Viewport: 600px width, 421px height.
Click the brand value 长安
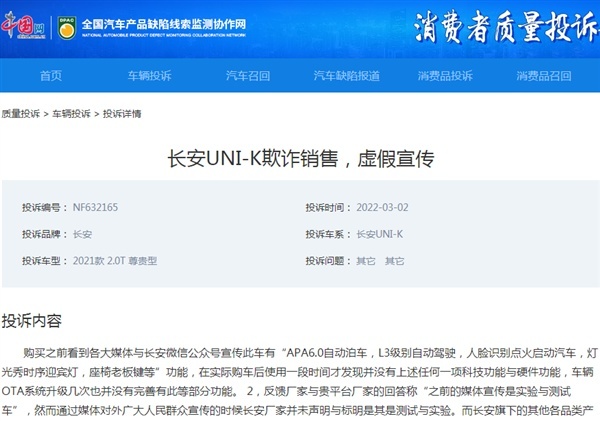pyautogui.click(x=82, y=234)
